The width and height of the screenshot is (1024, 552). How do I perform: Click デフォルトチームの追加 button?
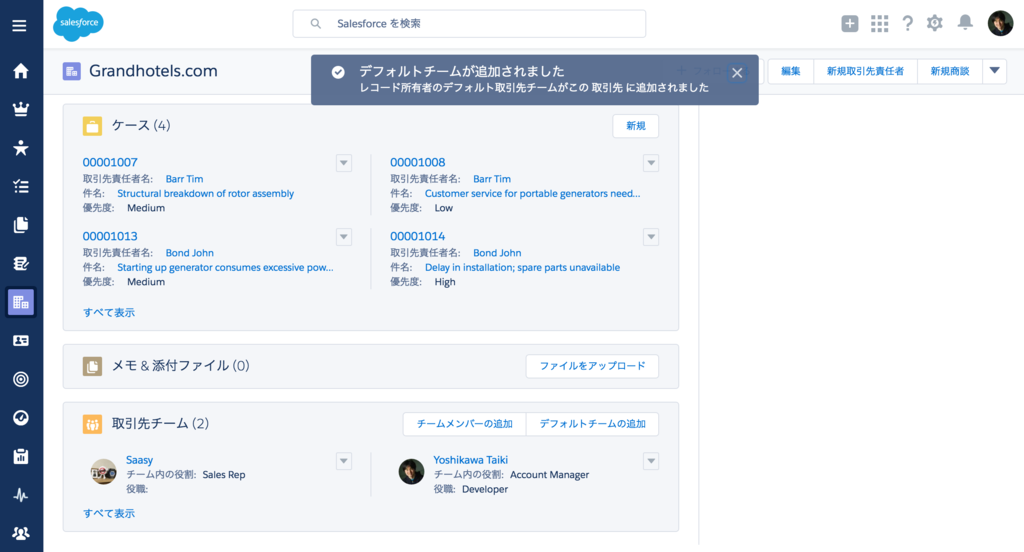[x=592, y=424]
